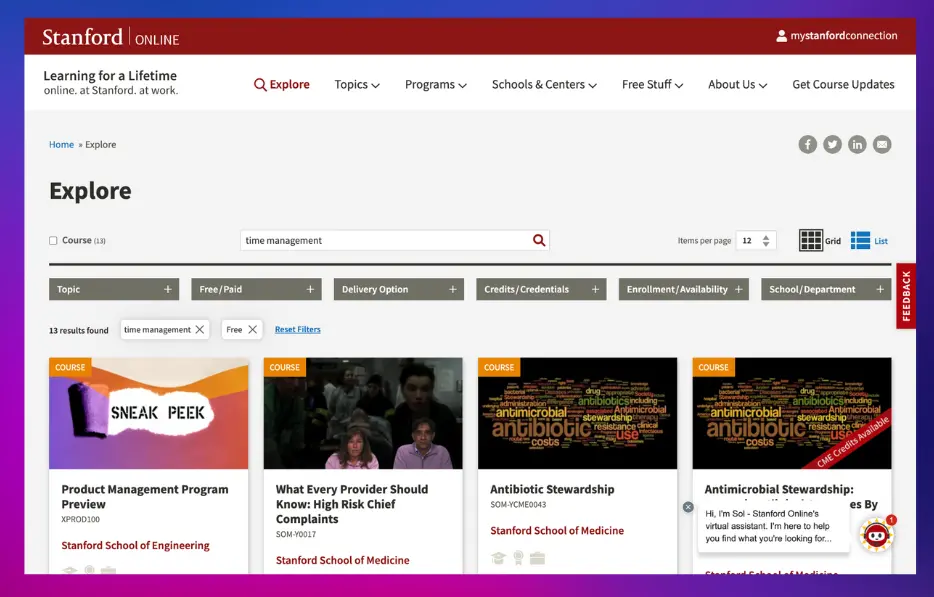The image size is (934, 597).
Task: Open the Schools & Centers menu
Action: coord(544,85)
